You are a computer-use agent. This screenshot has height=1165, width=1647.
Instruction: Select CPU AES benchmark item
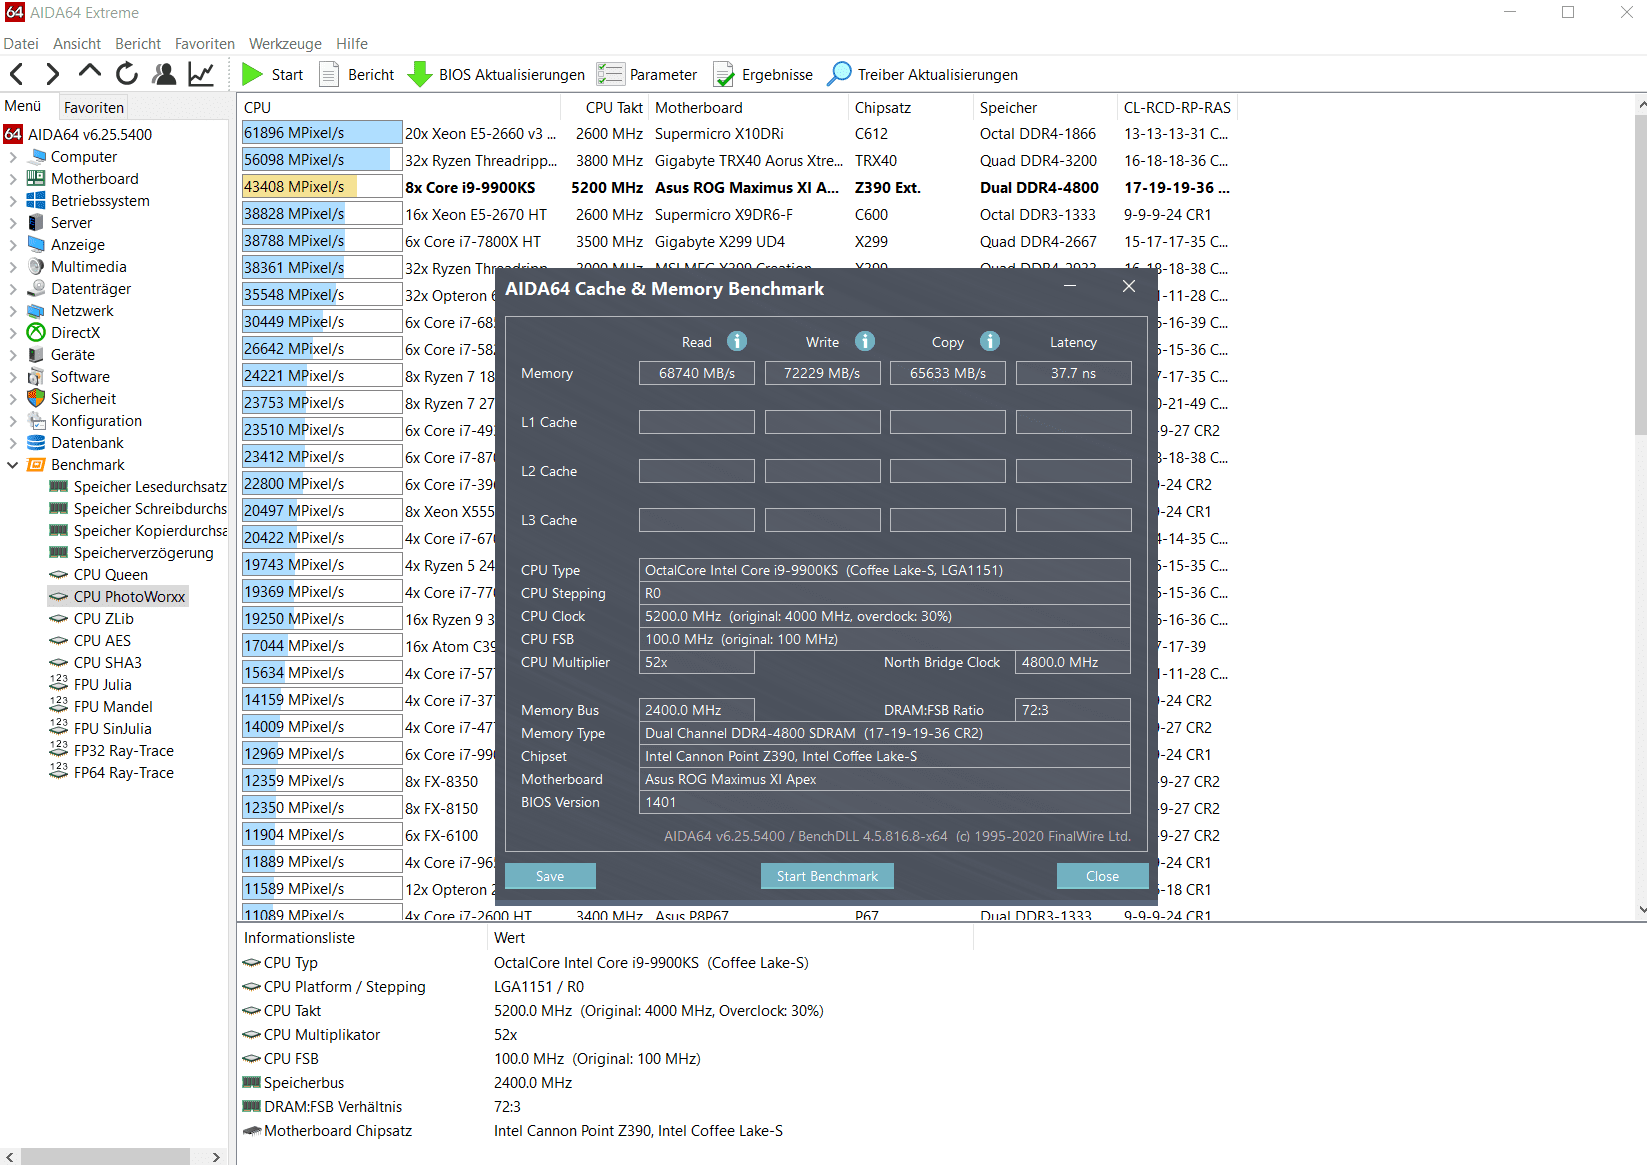[102, 640]
